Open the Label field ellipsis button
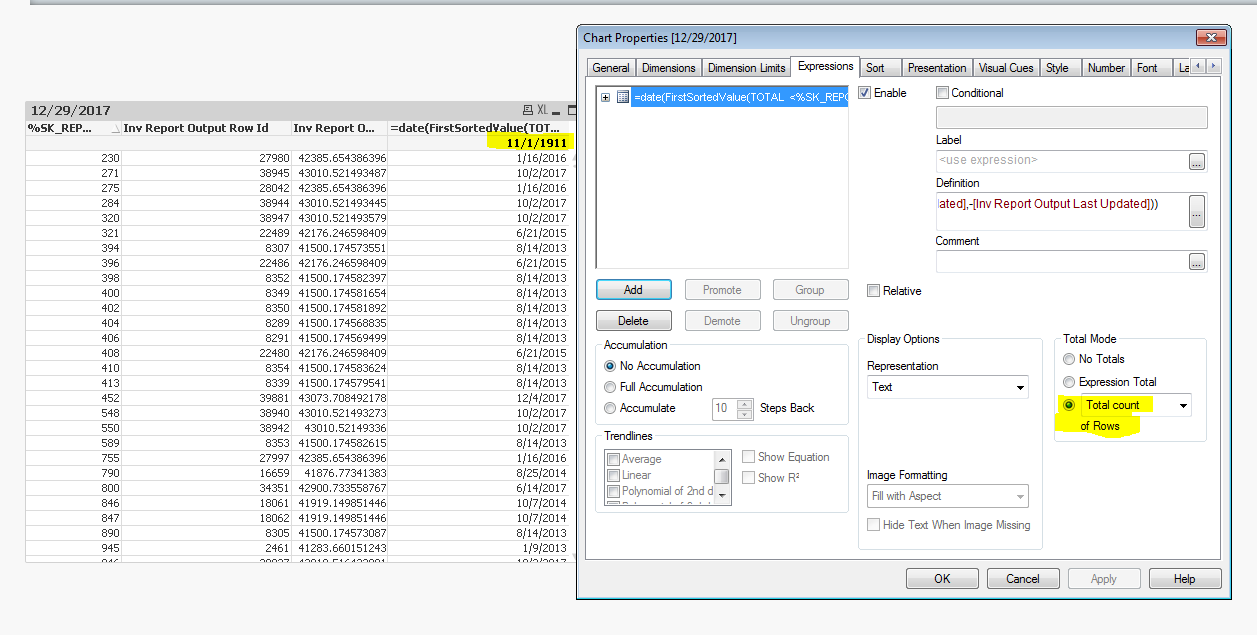1257x635 pixels. 1197,161
